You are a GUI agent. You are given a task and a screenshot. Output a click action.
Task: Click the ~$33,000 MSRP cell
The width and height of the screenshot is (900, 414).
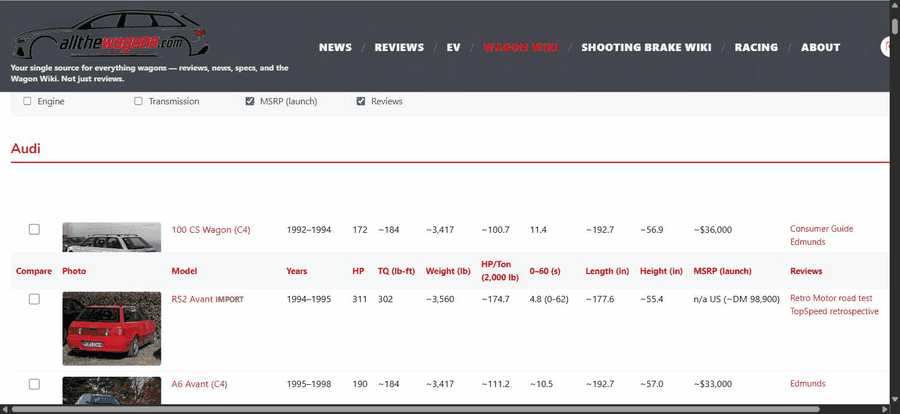click(713, 384)
